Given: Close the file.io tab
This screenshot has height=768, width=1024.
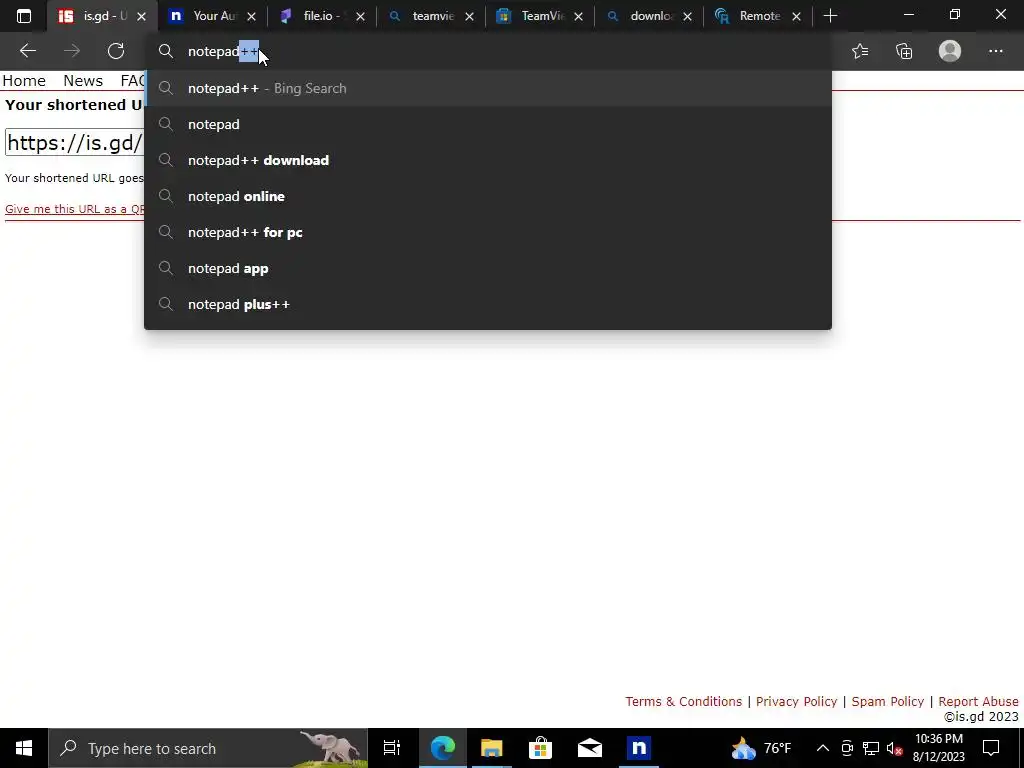Looking at the screenshot, I should tap(360, 16).
